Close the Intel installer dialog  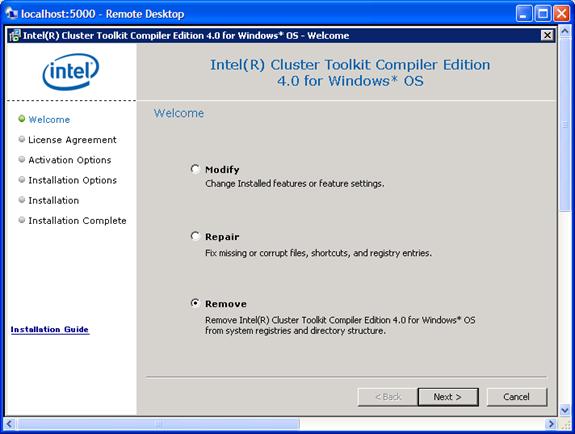pyautogui.click(x=547, y=35)
